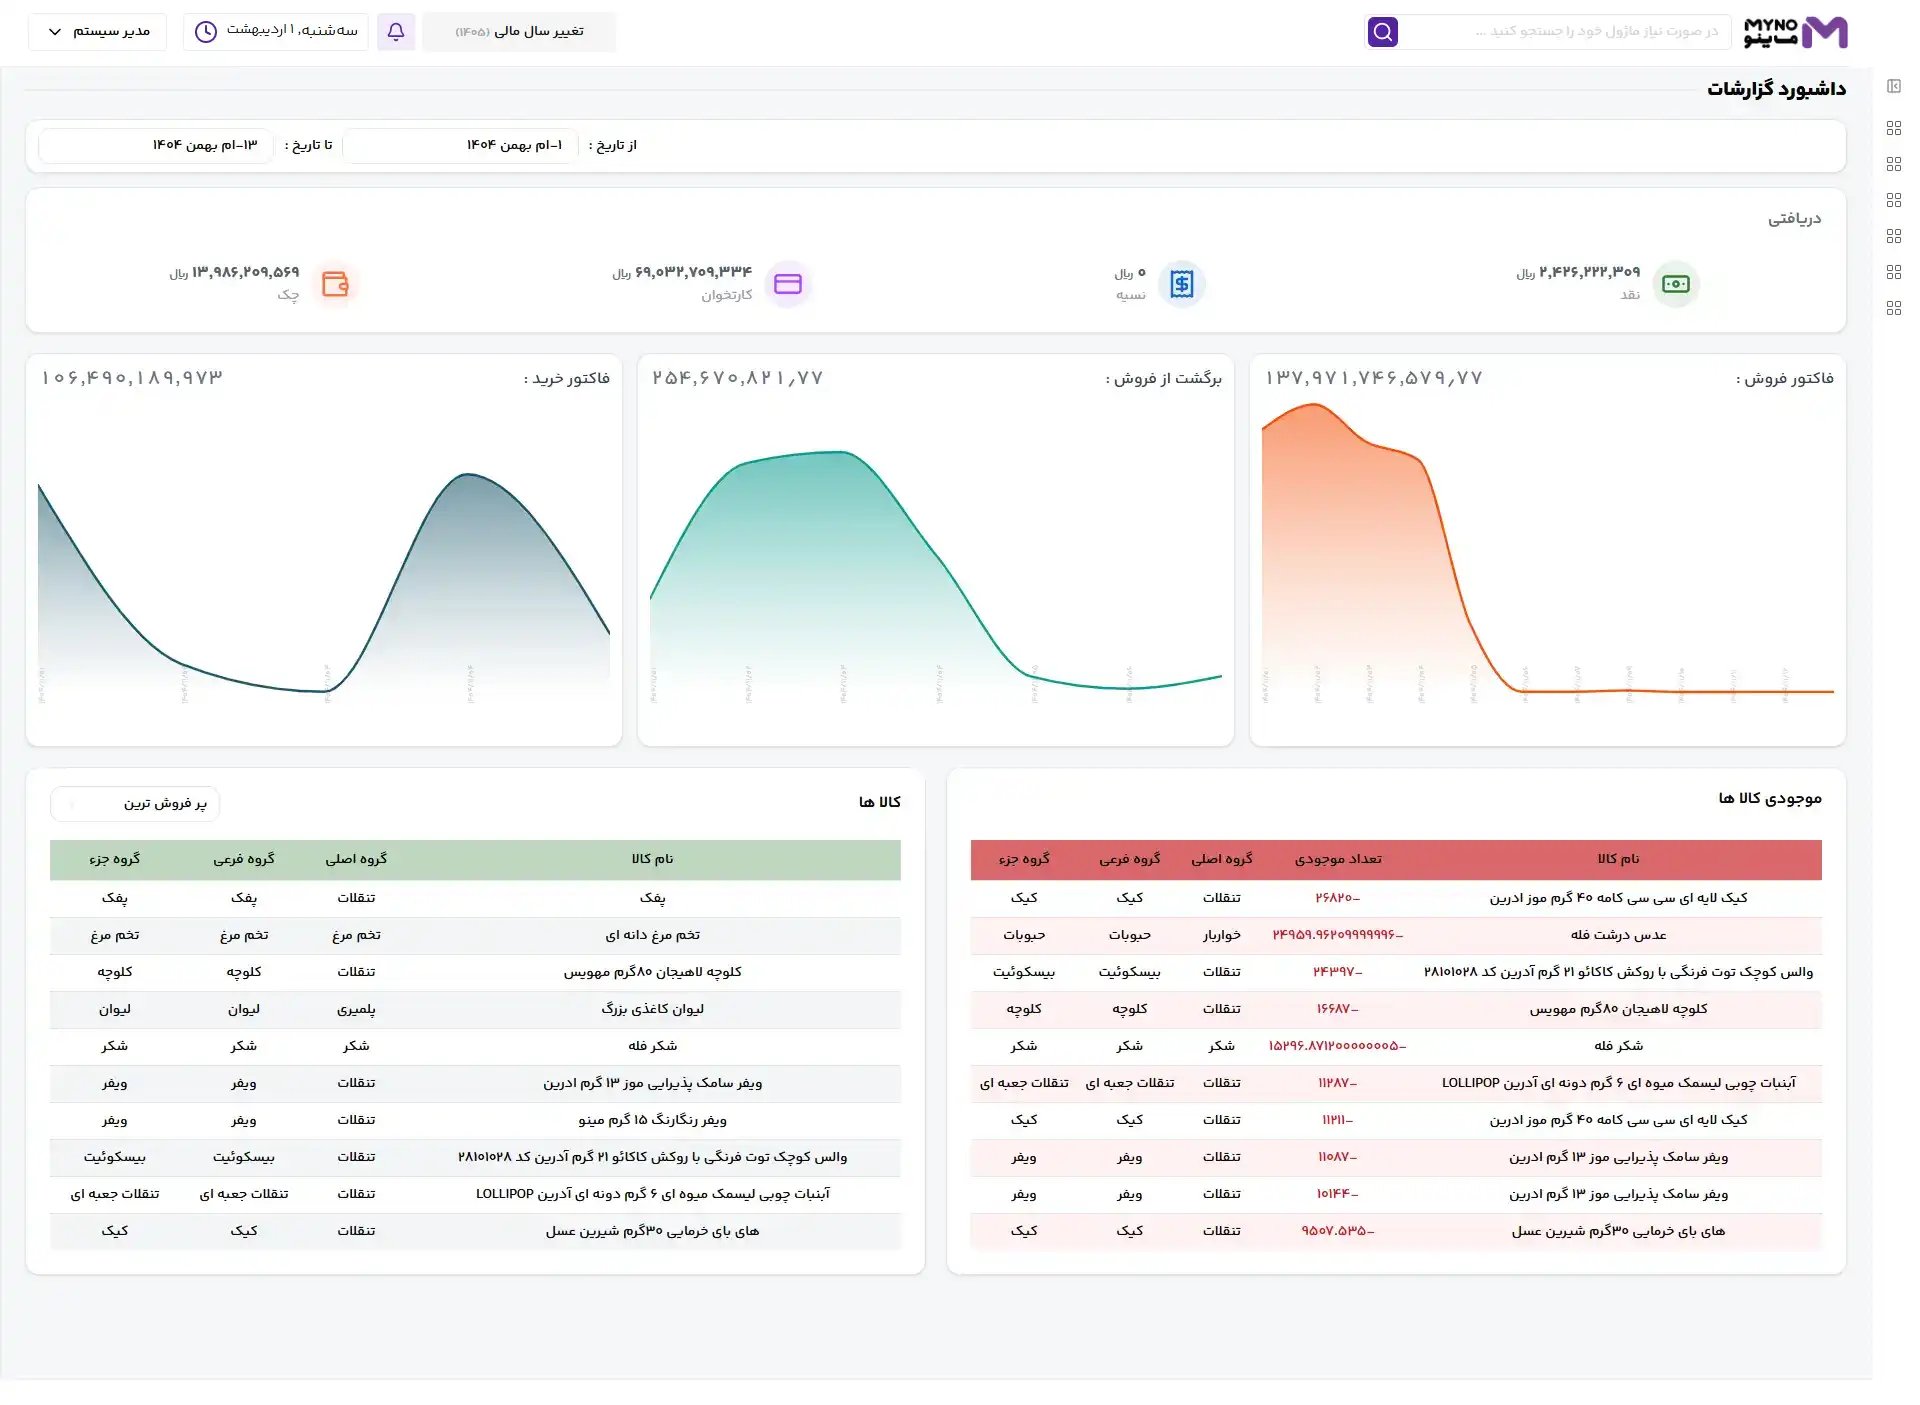Click the MYNO logo
The width and height of the screenshot is (1920, 1405).
point(1796,32)
